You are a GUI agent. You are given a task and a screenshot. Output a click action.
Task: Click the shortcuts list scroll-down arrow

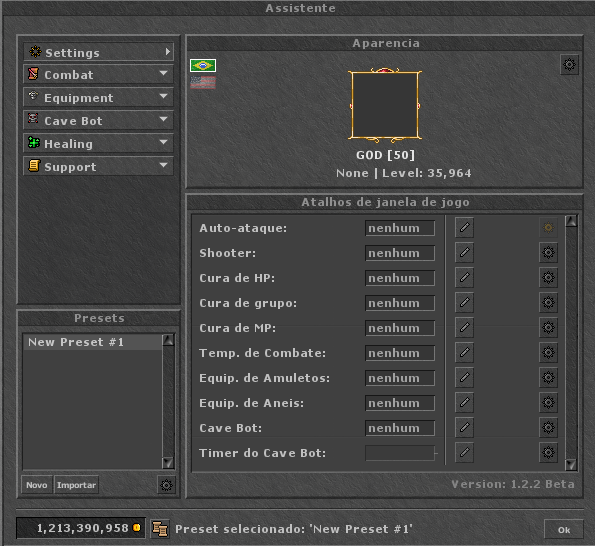(571, 464)
